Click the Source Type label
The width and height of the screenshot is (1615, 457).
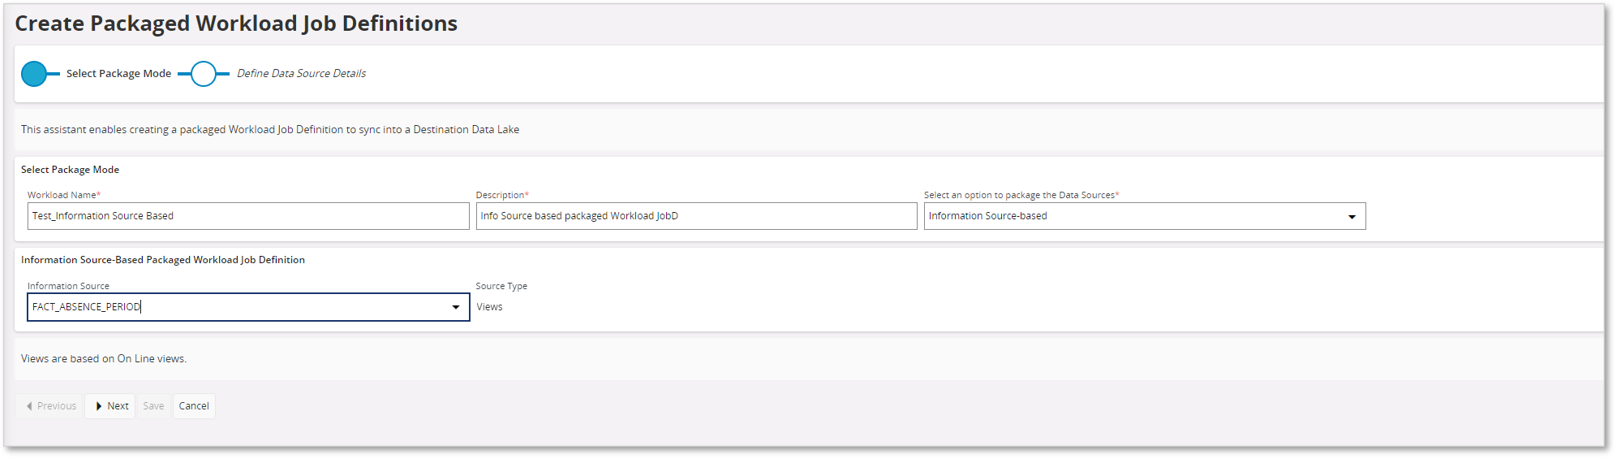[x=501, y=286]
